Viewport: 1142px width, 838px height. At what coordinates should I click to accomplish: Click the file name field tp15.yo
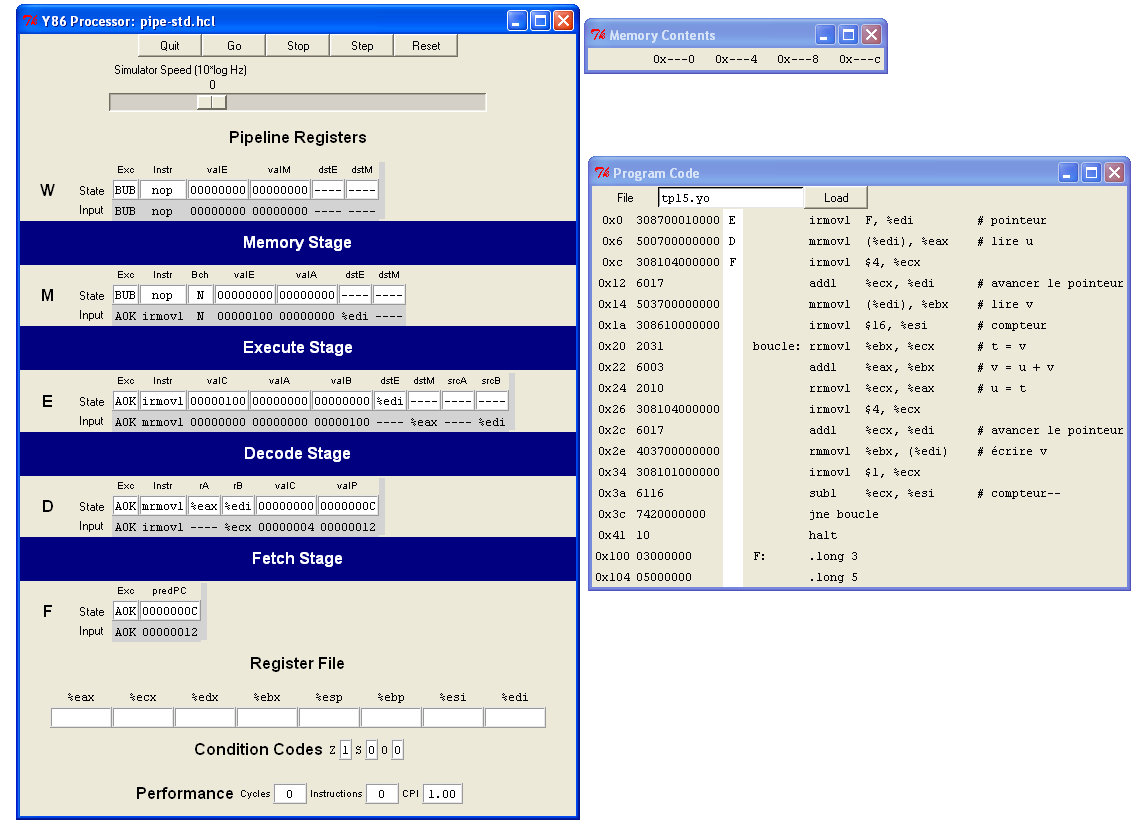(x=731, y=197)
